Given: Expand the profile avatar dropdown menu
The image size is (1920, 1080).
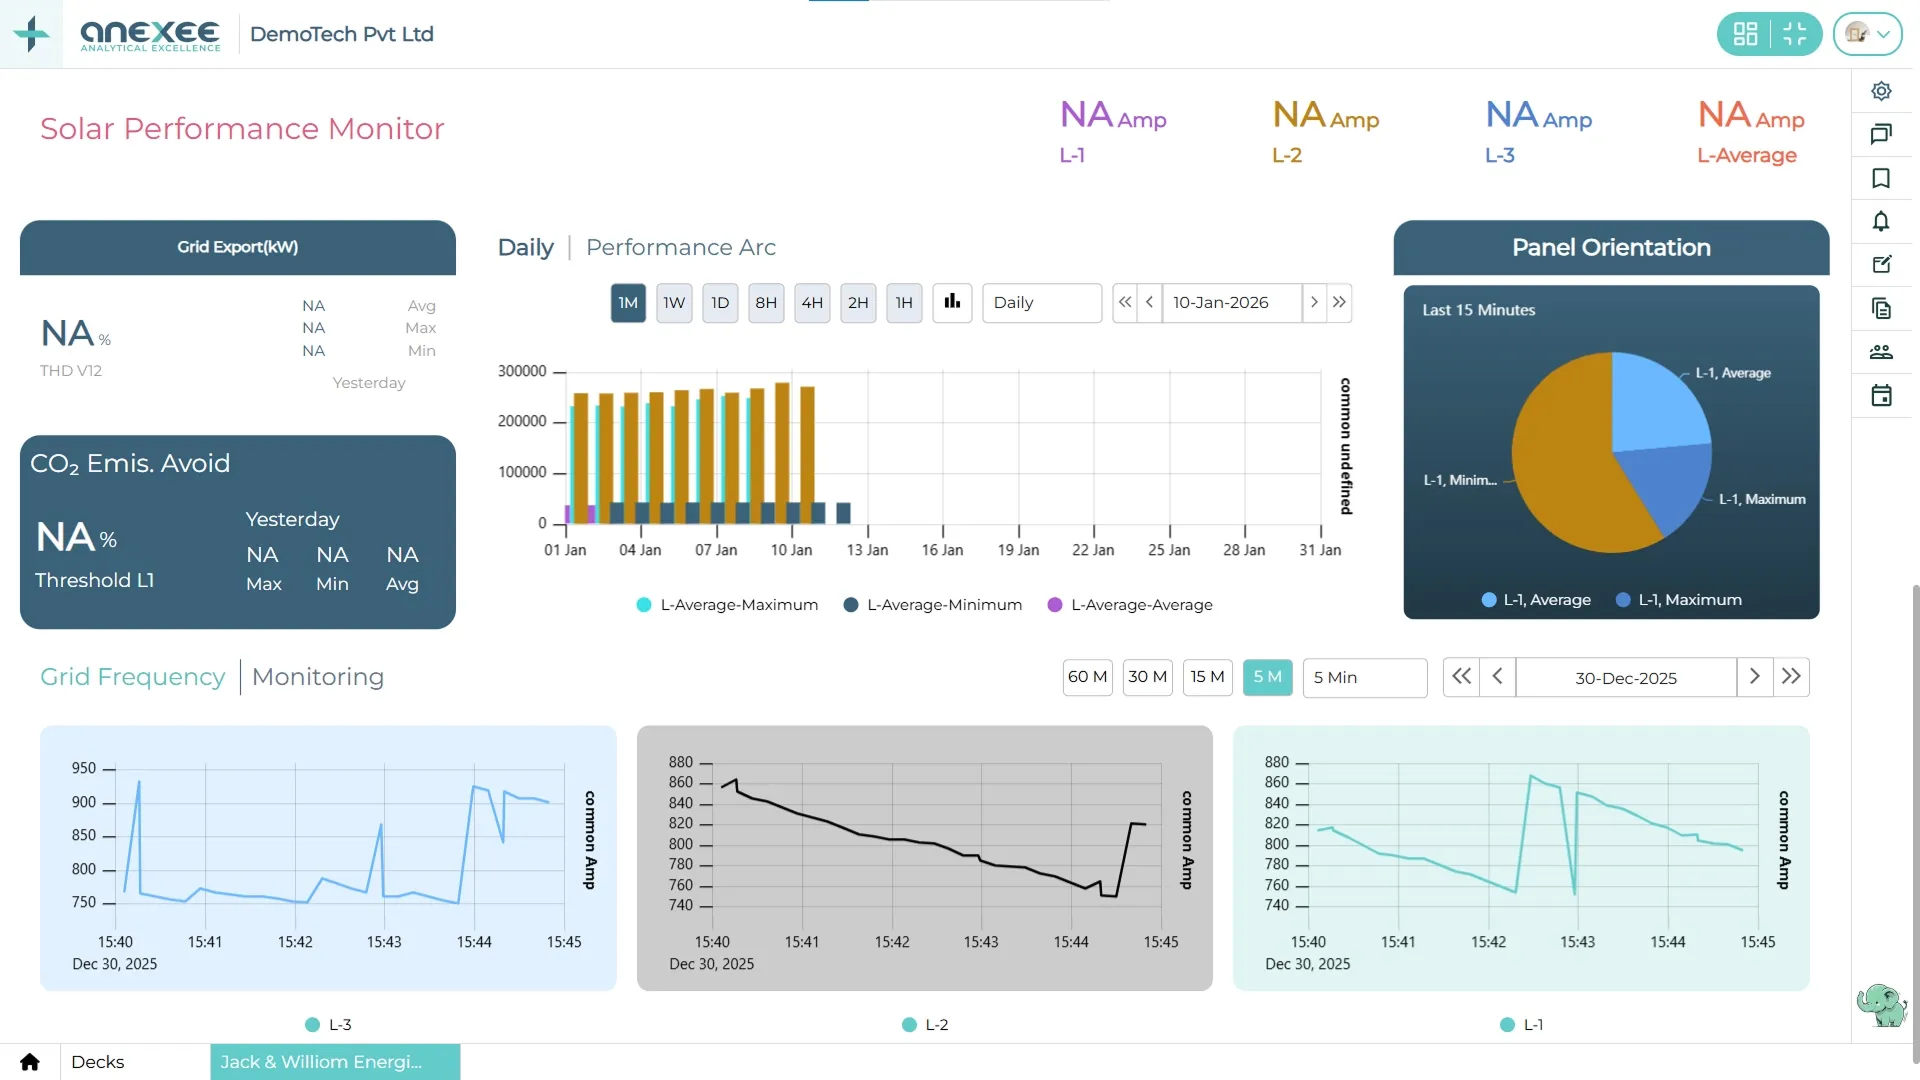Looking at the screenshot, I should [x=1868, y=33].
